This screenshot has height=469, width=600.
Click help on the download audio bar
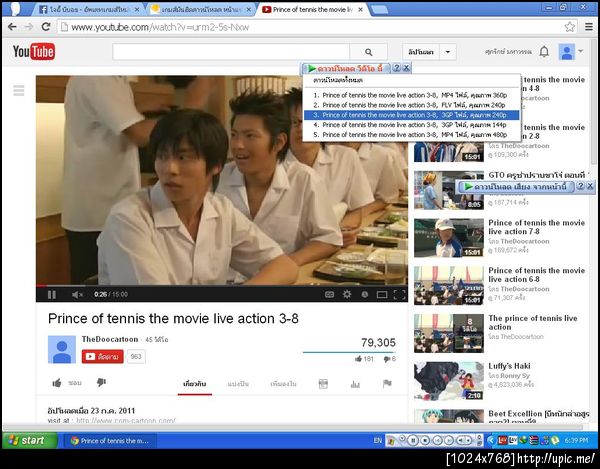click(x=580, y=186)
